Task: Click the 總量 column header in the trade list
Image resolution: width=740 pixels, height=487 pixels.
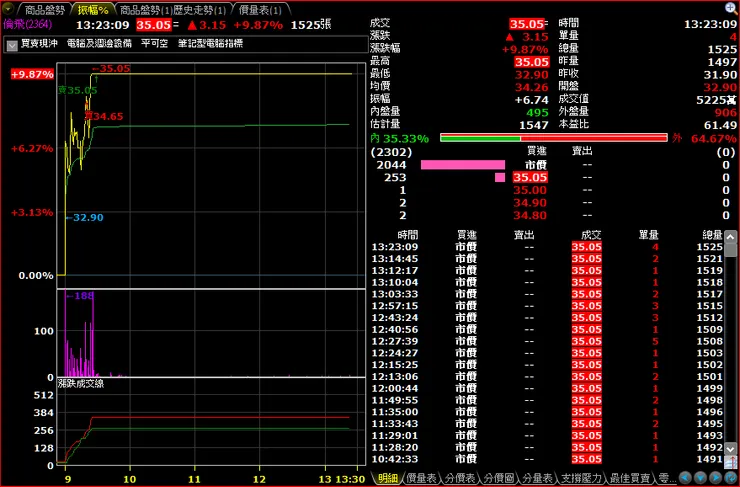Action: pos(712,235)
